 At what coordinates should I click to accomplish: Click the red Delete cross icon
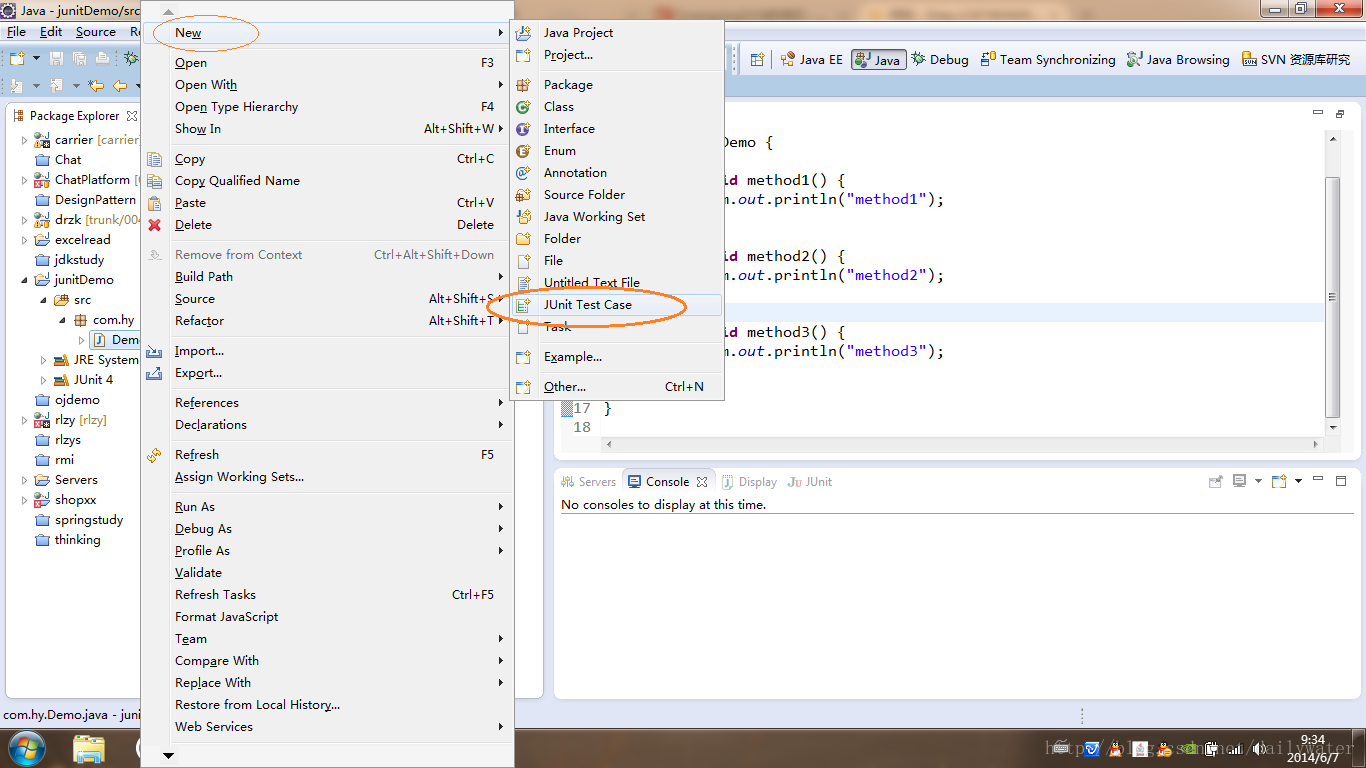(x=155, y=225)
